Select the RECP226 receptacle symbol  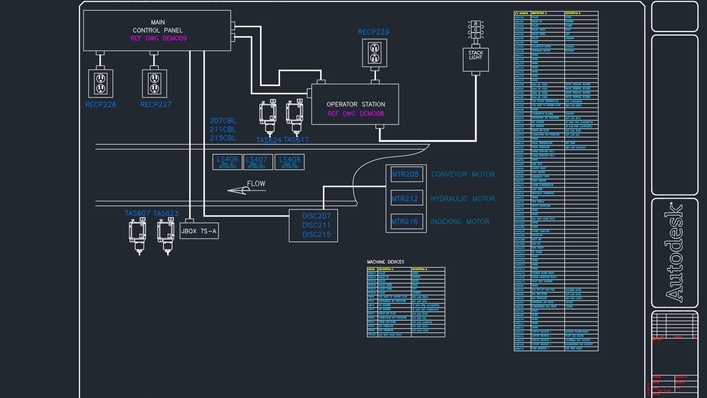pos(101,83)
